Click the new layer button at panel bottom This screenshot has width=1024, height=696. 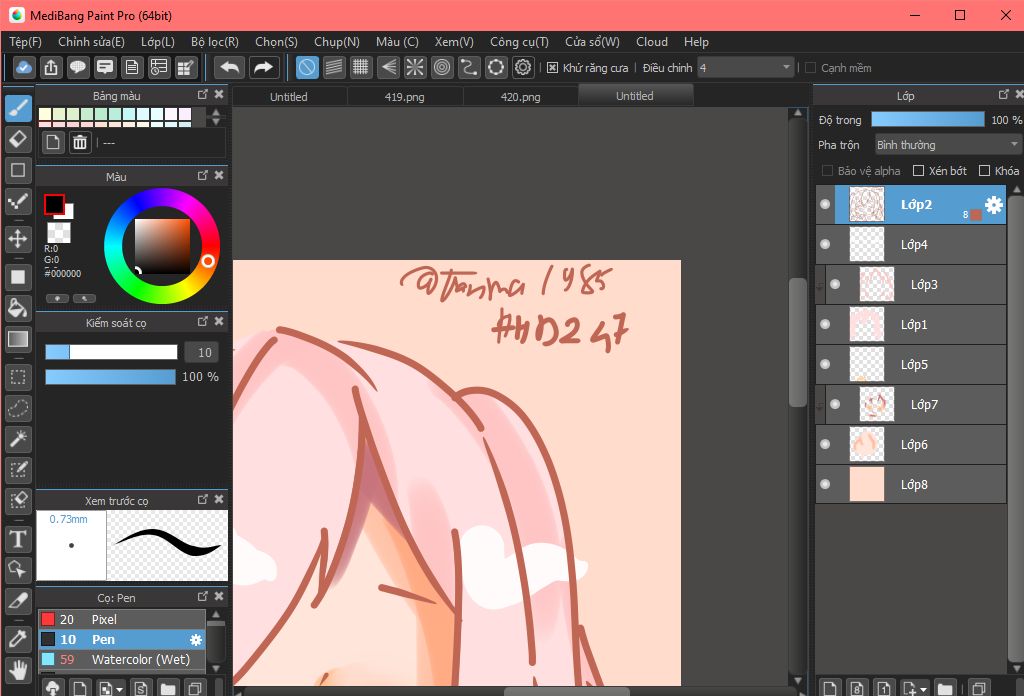click(830, 688)
